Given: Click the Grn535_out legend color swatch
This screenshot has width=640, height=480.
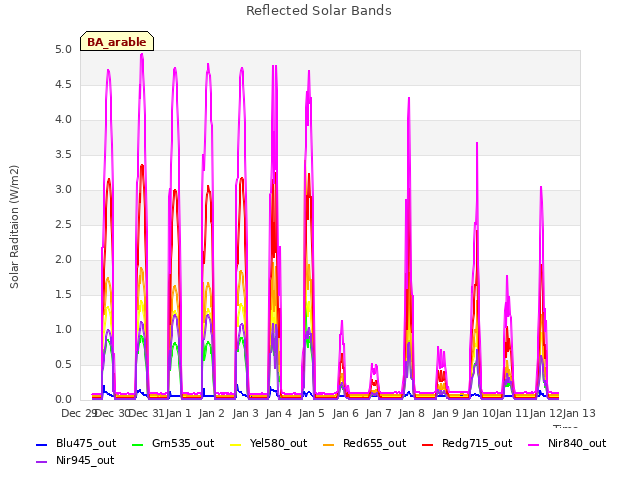Looking at the screenshot, I should (138, 444).
